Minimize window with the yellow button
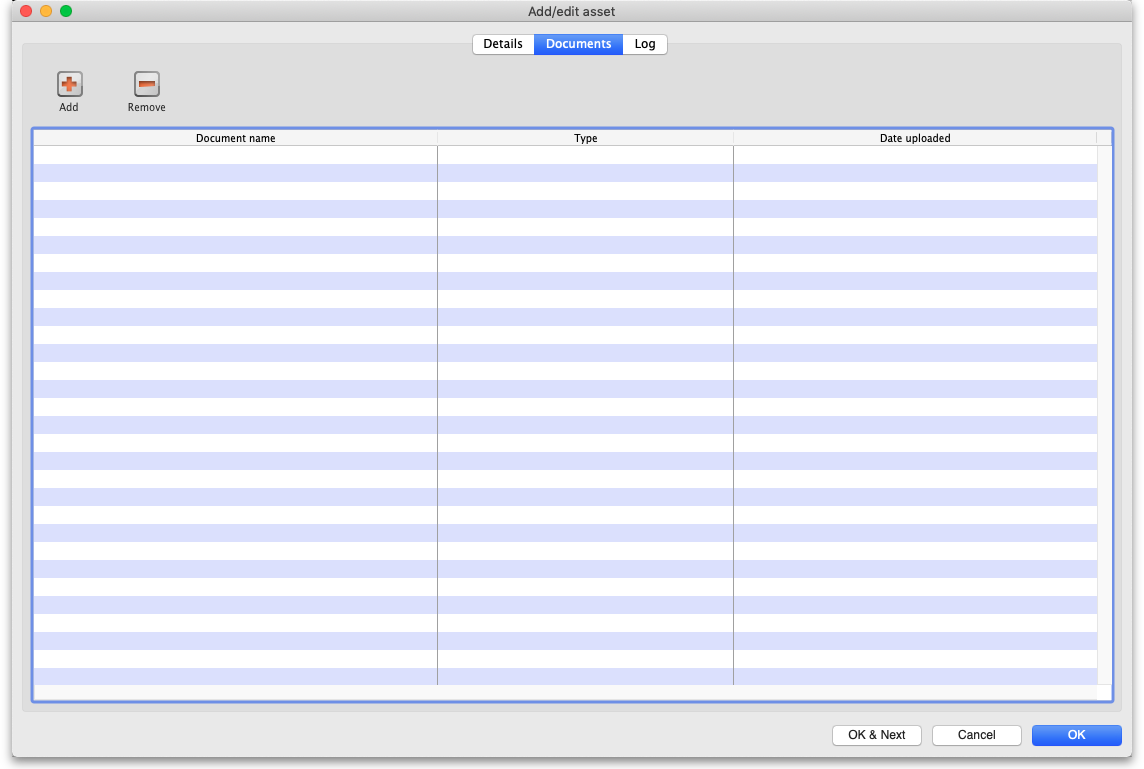Screen dimensions: 1144x769 (x=46, y=11)
